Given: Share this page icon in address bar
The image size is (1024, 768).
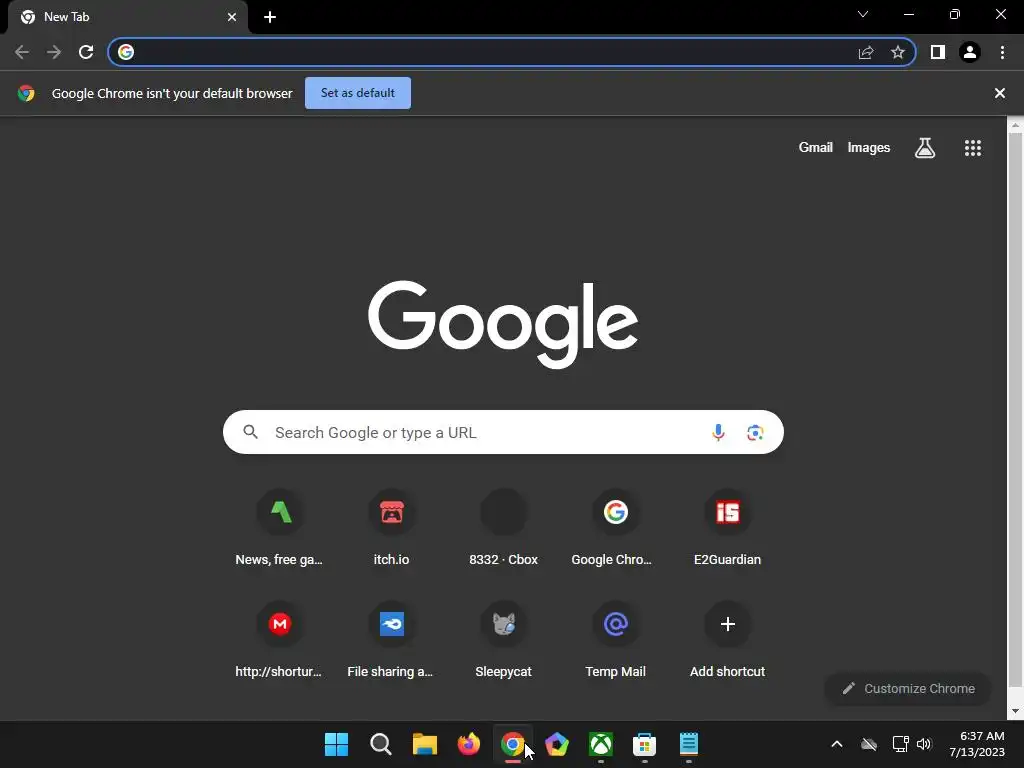Looking at the screenshot, I should (x=866, y=52).
